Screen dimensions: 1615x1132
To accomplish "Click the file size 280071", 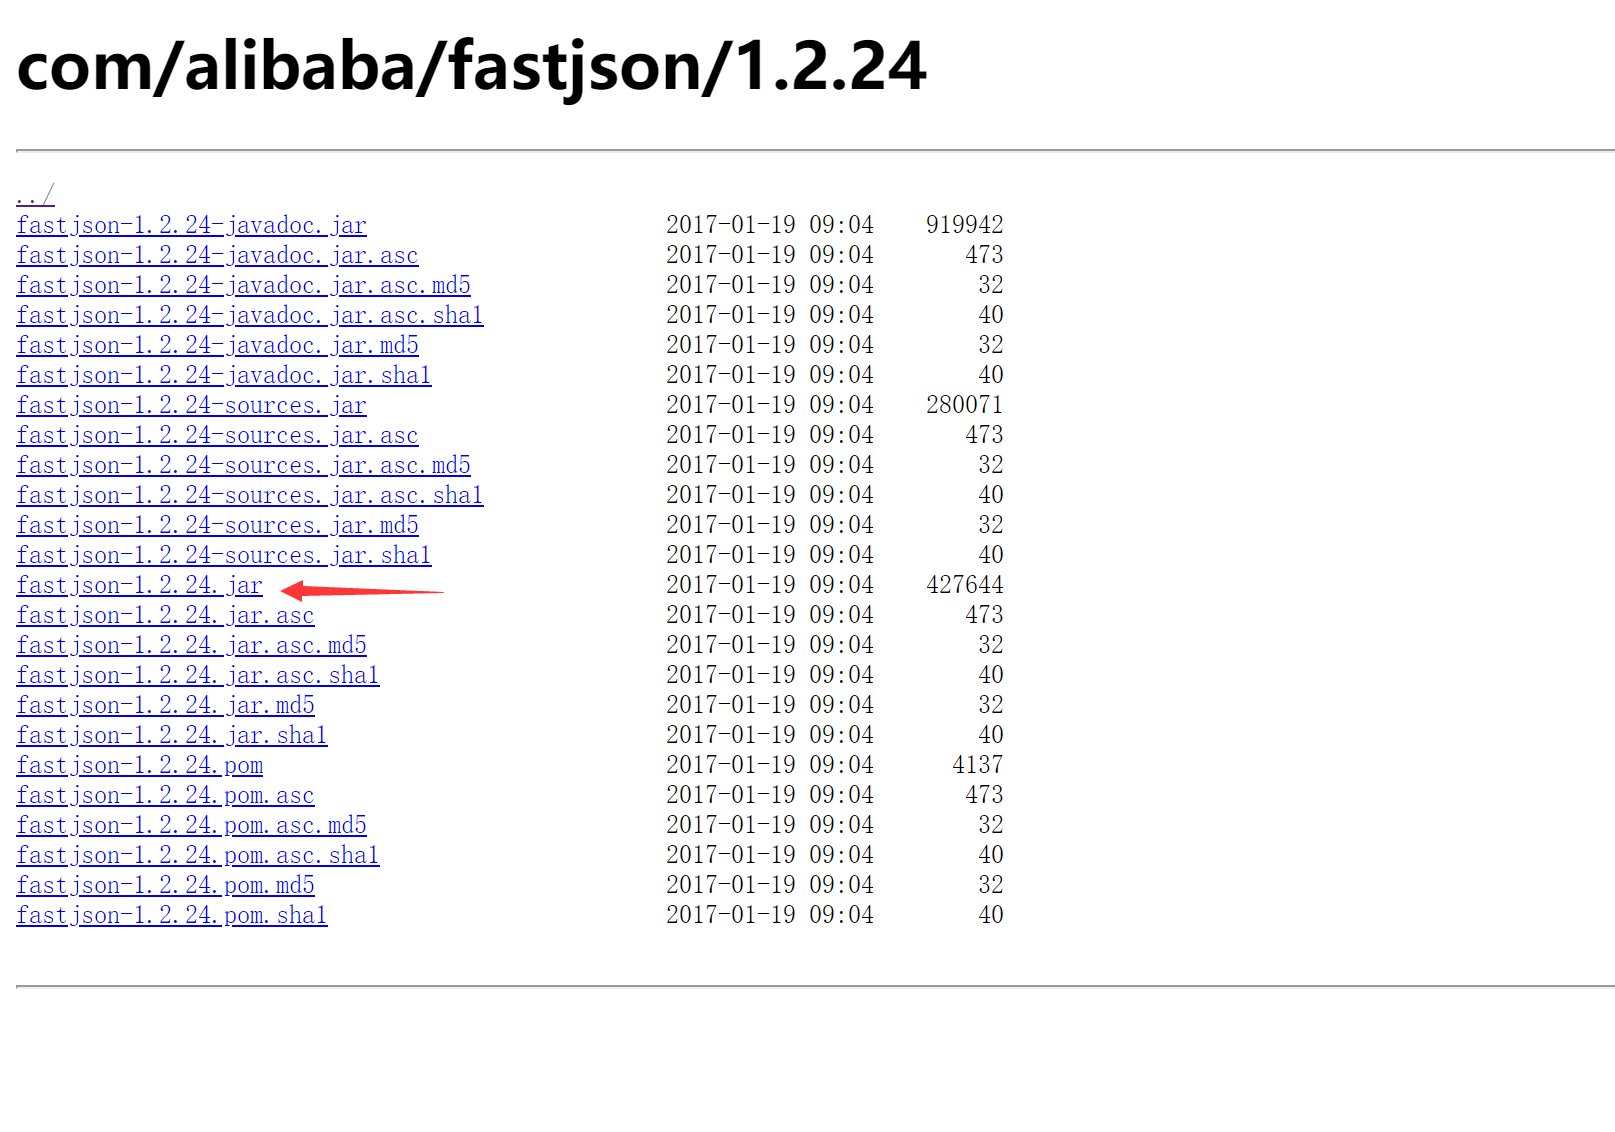I will 965,405.
